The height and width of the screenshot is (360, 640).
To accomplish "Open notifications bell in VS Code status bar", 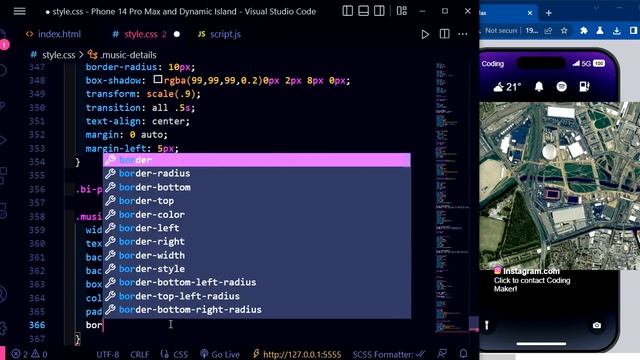I will 463,353.
